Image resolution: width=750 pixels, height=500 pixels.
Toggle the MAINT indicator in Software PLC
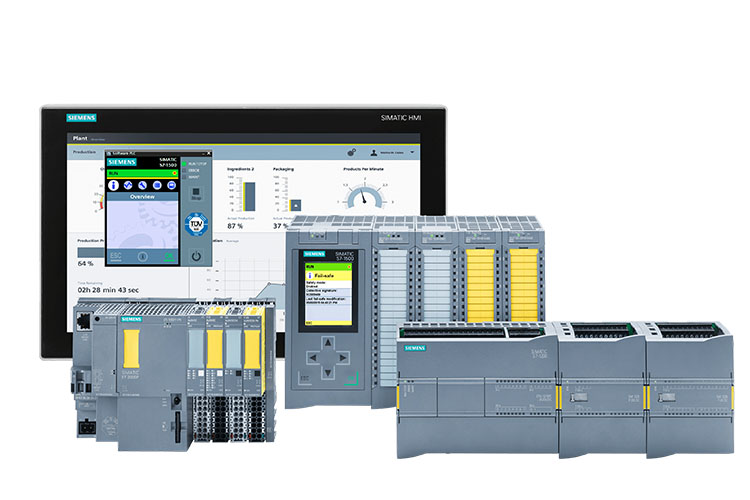point(184,177)
